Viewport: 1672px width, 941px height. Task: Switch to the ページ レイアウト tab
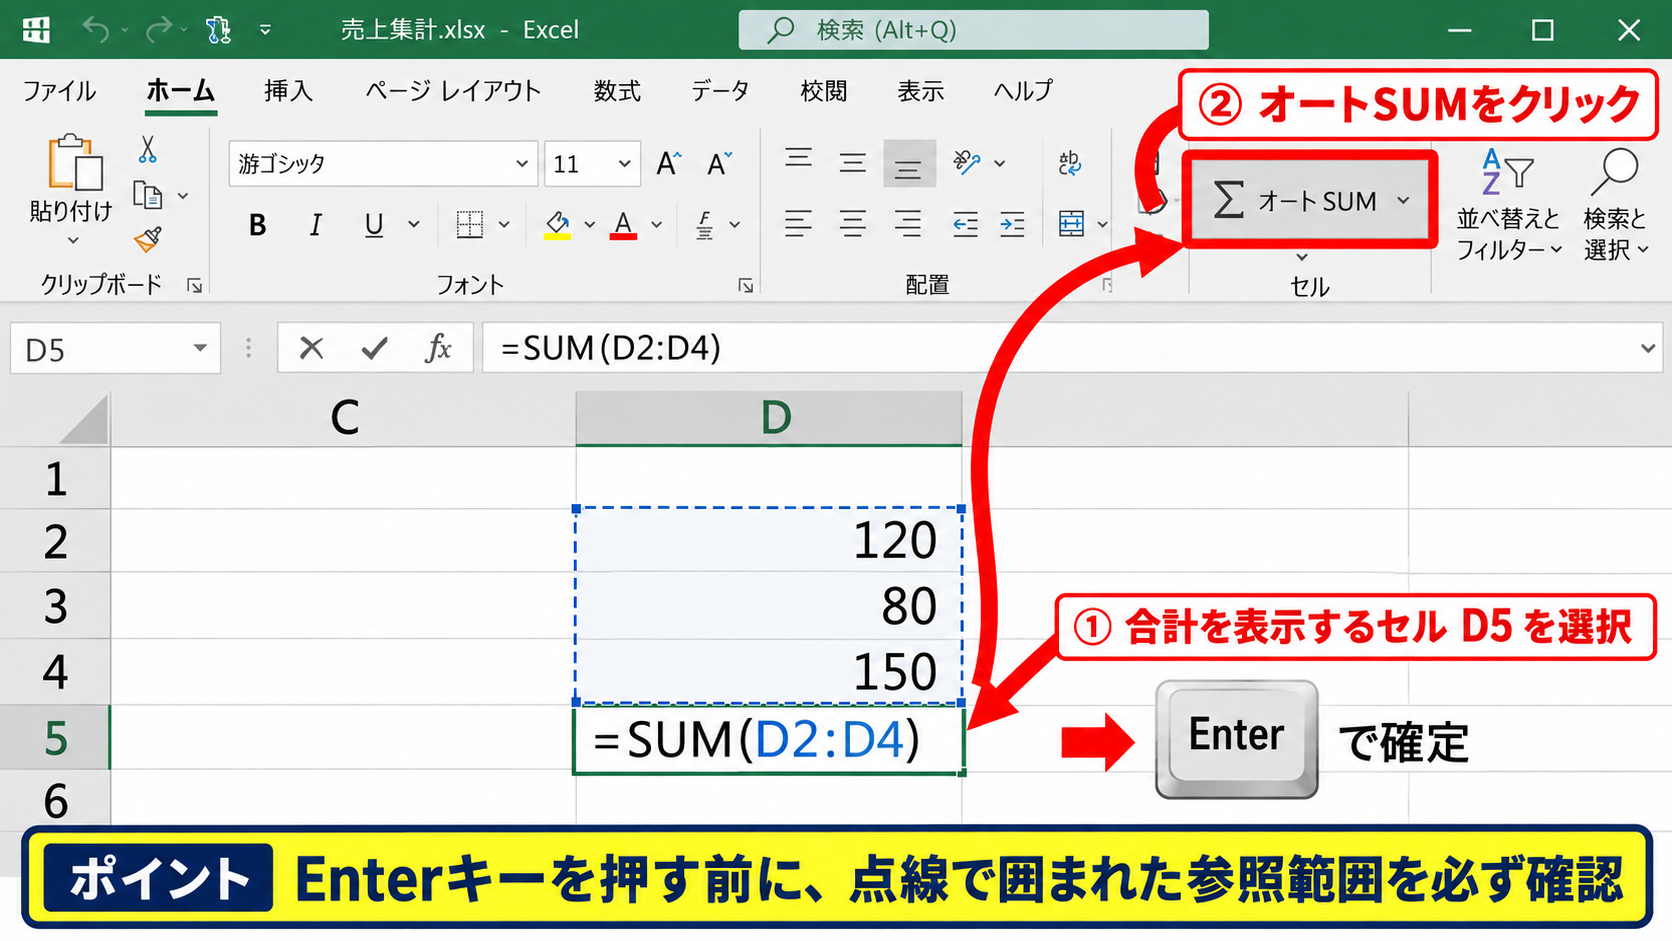(453, 91)
